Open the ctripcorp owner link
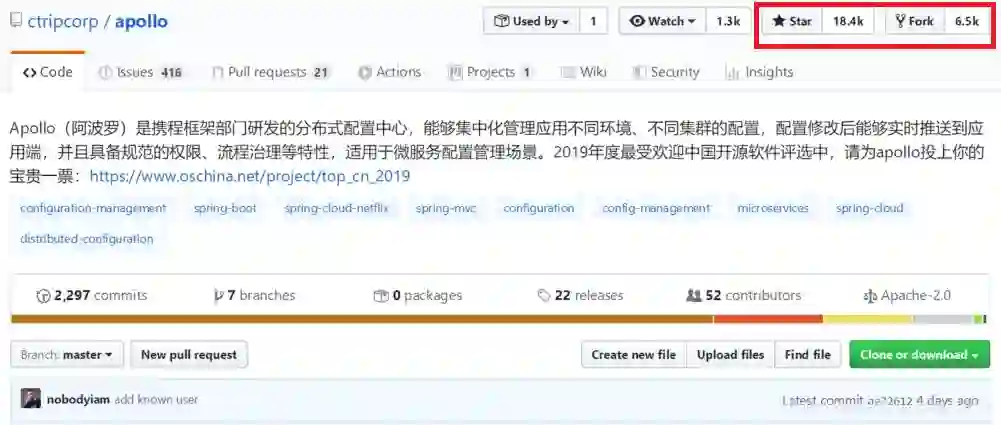This screenshot has width=1001, height=425. tap(63, 22)
